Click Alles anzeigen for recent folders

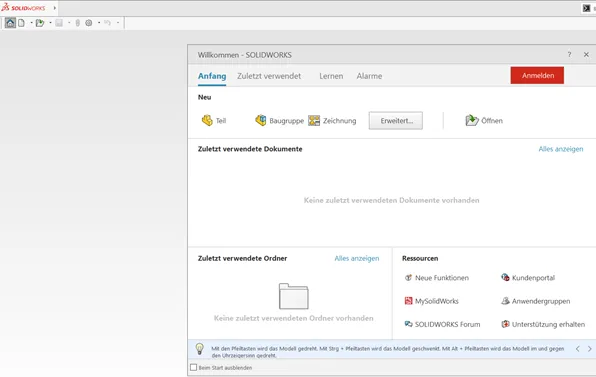pos(357,258)
